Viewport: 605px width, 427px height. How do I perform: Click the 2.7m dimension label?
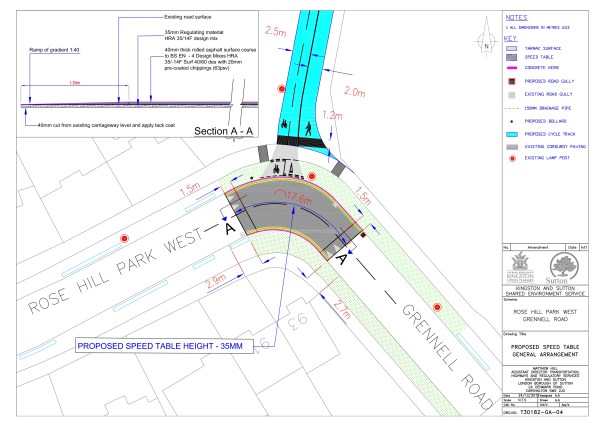(342, 309)
